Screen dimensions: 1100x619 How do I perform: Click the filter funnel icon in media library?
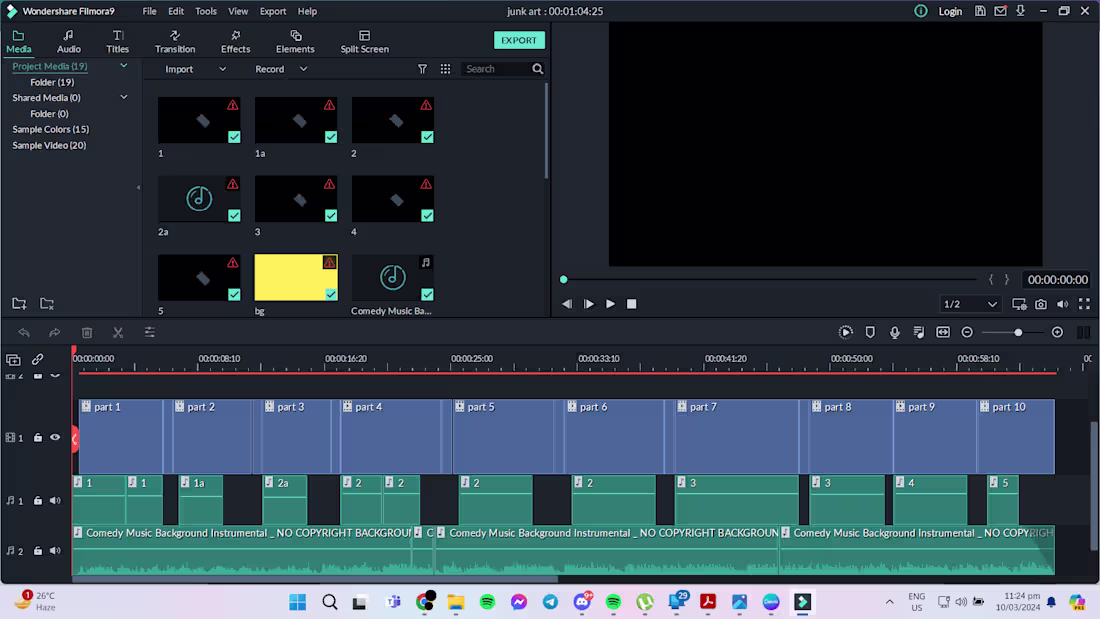422,69
